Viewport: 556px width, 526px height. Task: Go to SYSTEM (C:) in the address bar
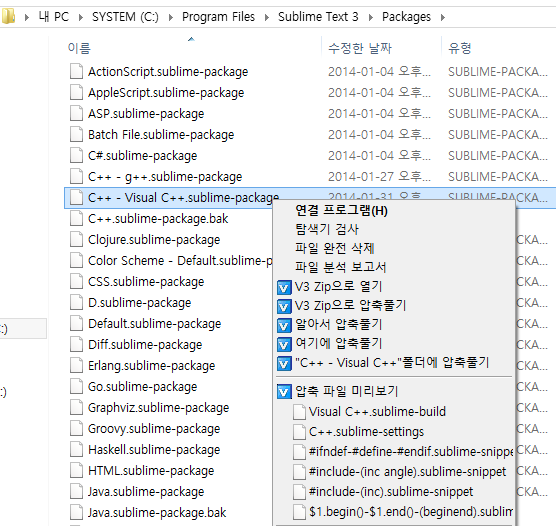point(125,17)
